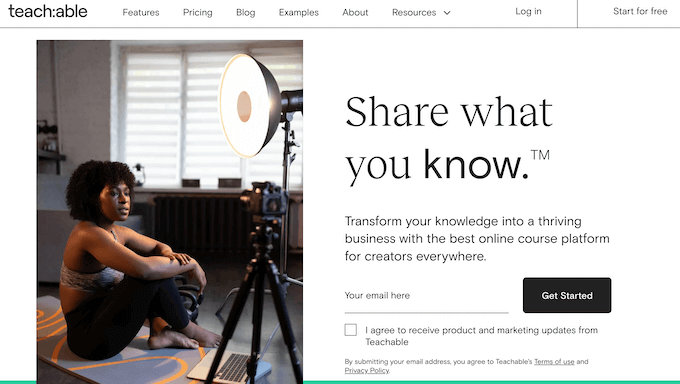Click the Your email here field

point(426,296)
